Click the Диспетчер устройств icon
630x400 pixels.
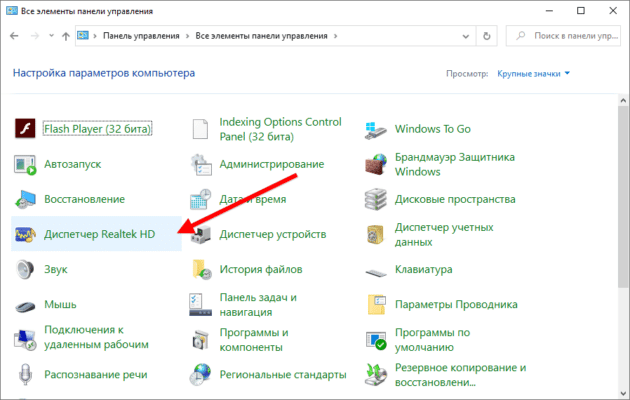(x=201, y=234)
